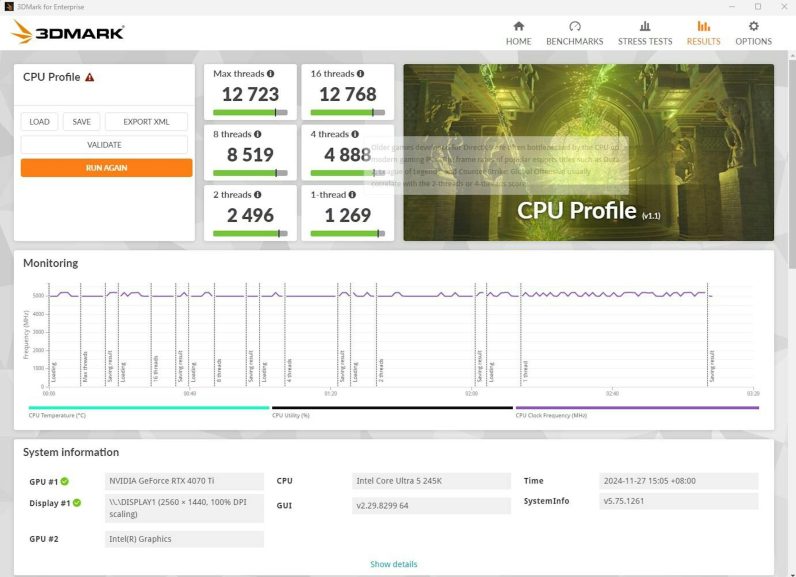Click the LOAD button

39,122
